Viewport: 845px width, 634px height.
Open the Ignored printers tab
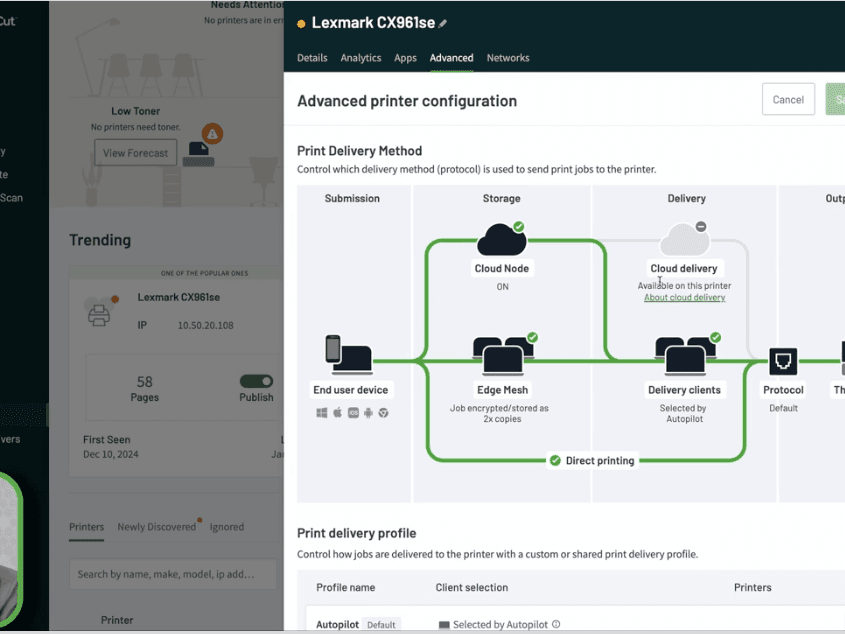pos(226,527)
